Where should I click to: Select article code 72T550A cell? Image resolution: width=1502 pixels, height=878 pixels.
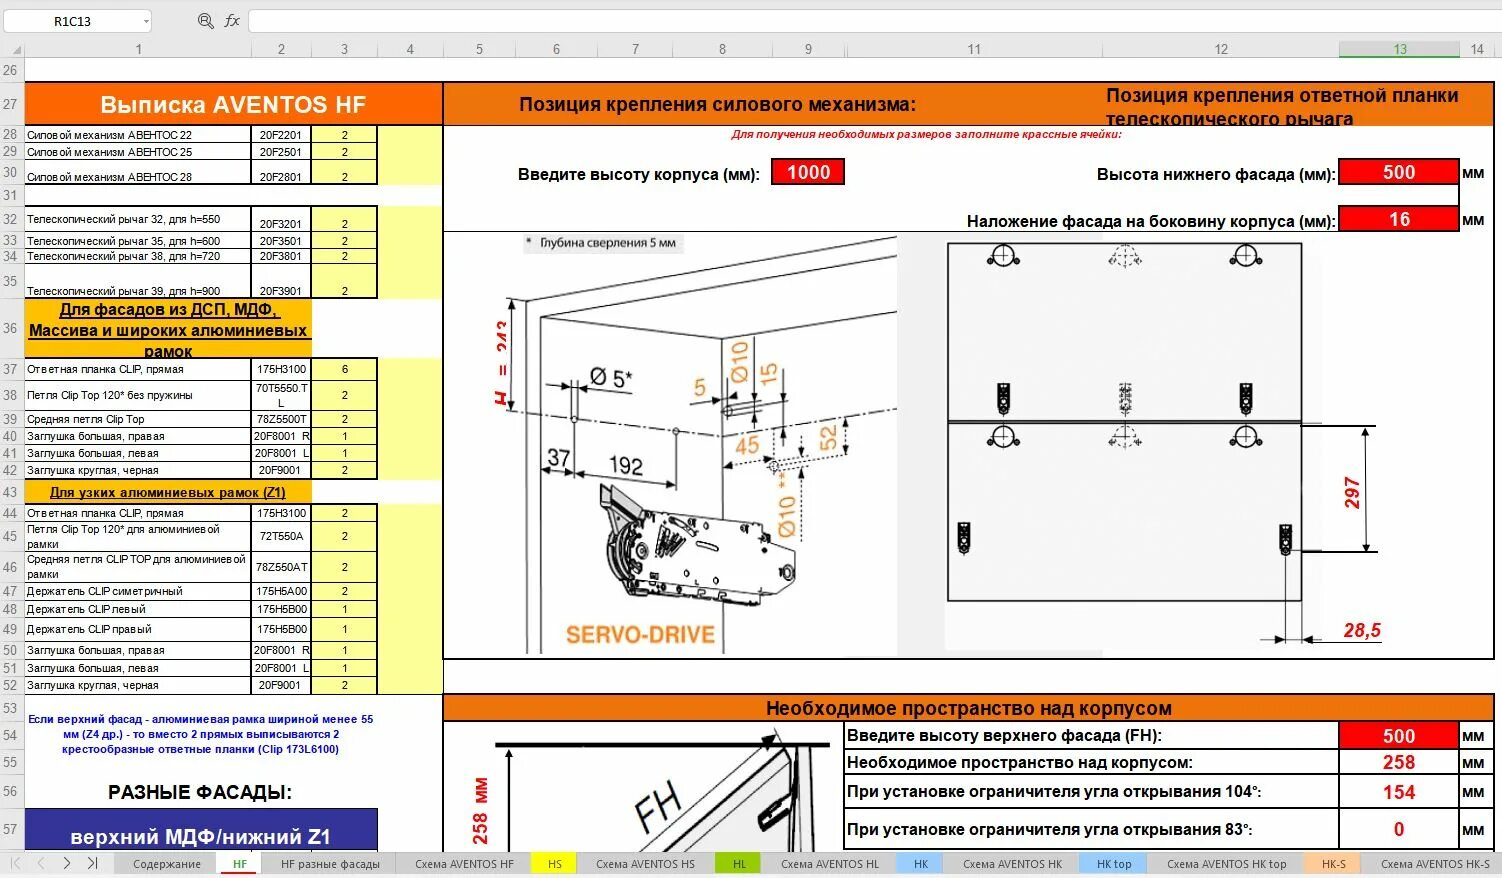(x=281, y=536)
